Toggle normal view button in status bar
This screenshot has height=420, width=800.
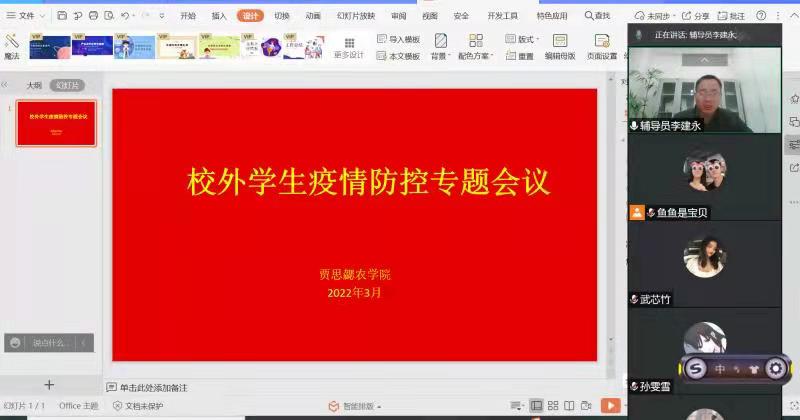point(537,405)
